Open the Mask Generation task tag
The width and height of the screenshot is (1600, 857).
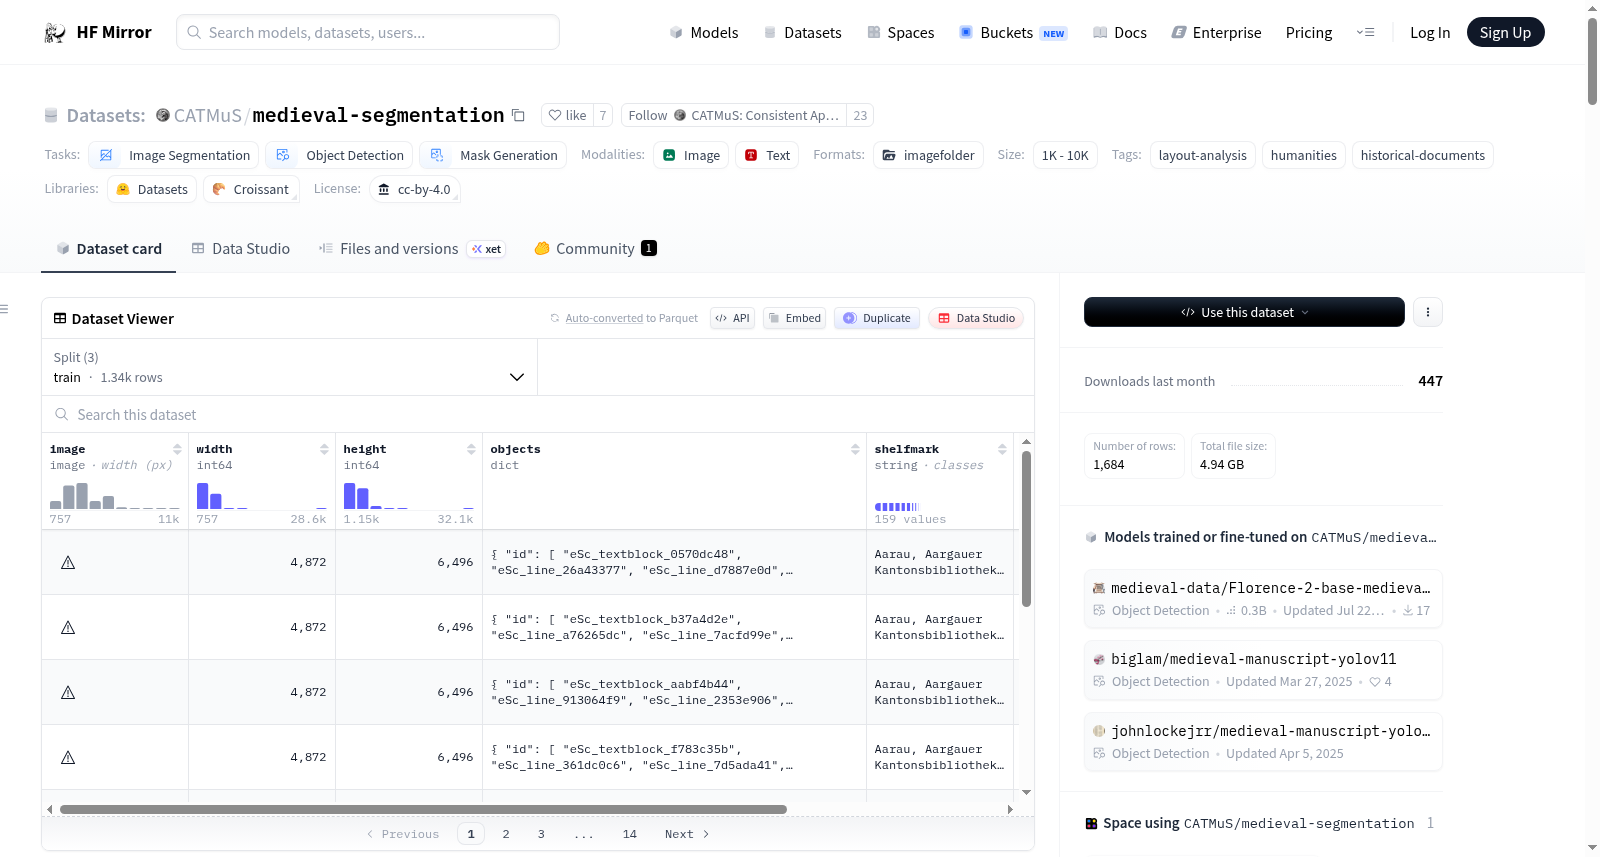(x=493, y=155)
